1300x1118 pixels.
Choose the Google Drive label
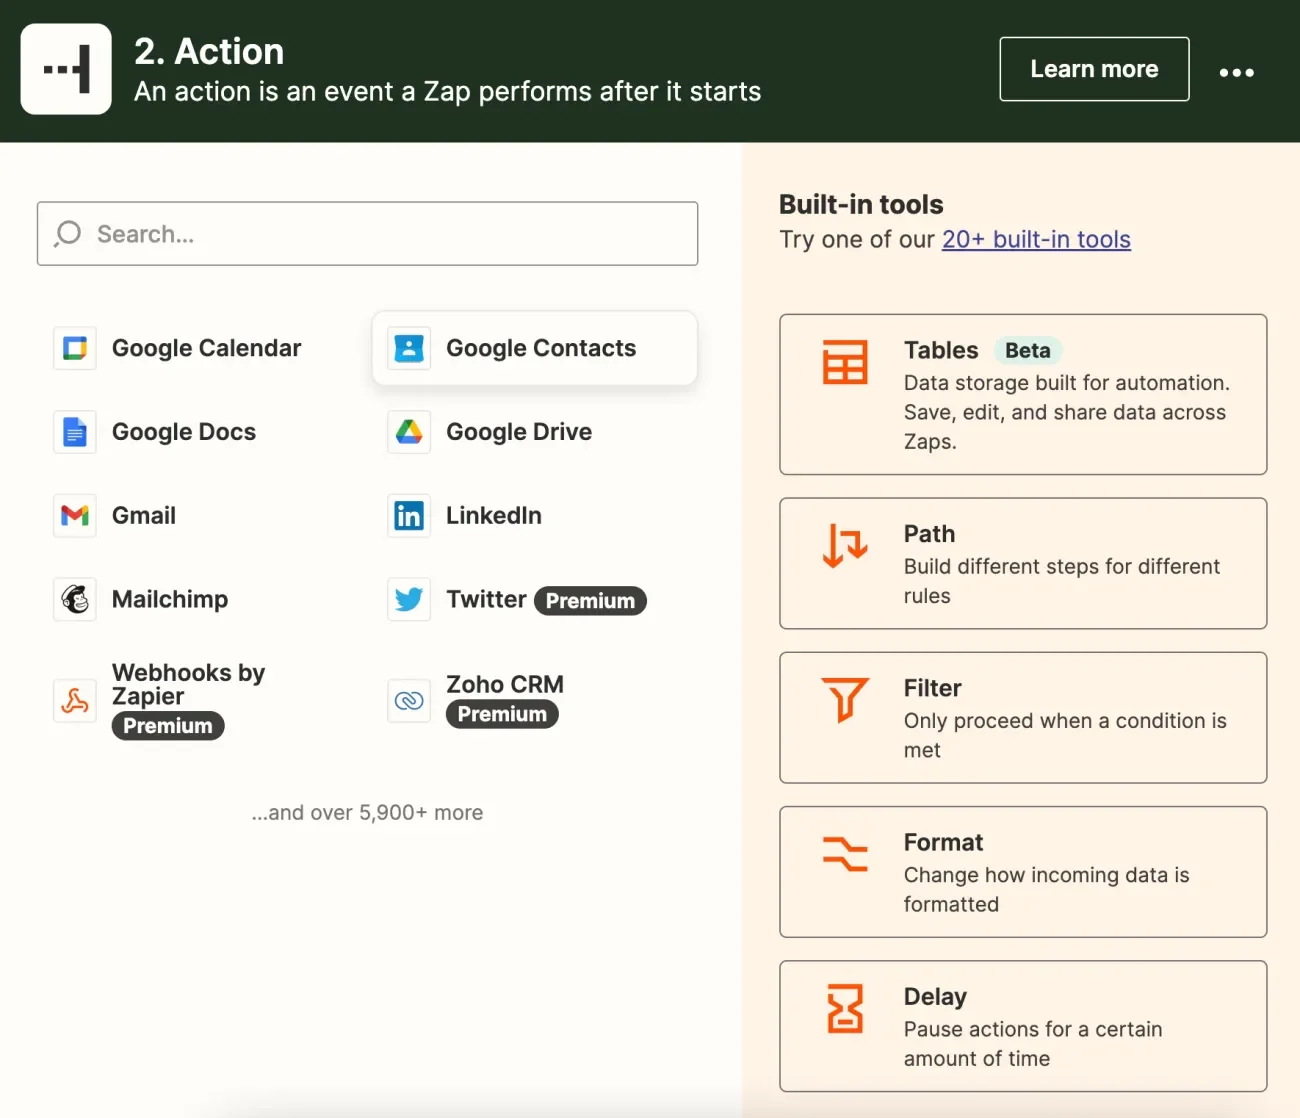(x=519, y=432)
